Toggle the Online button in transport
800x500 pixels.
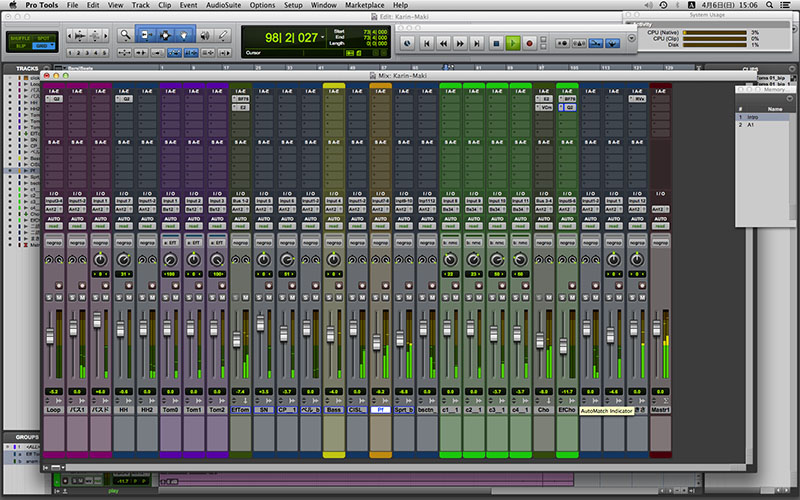(407, 44)
